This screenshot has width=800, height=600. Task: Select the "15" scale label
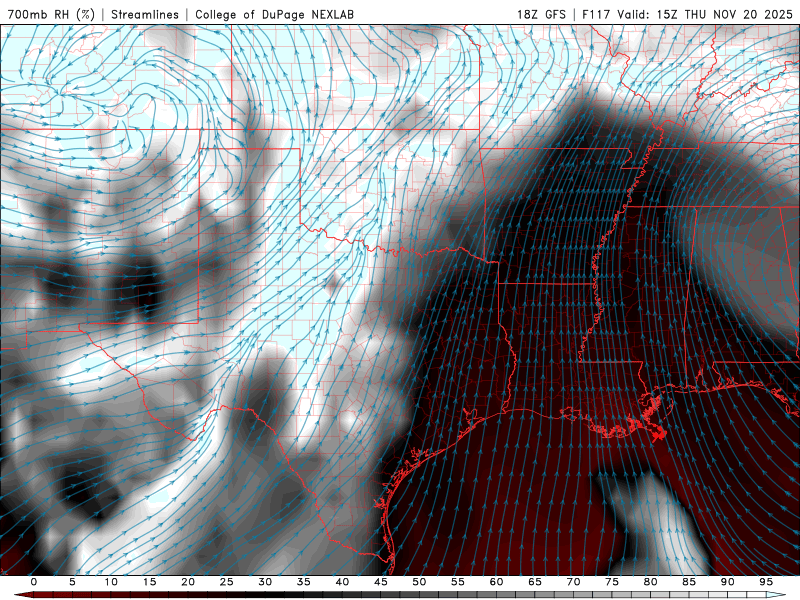pos(149,582)
